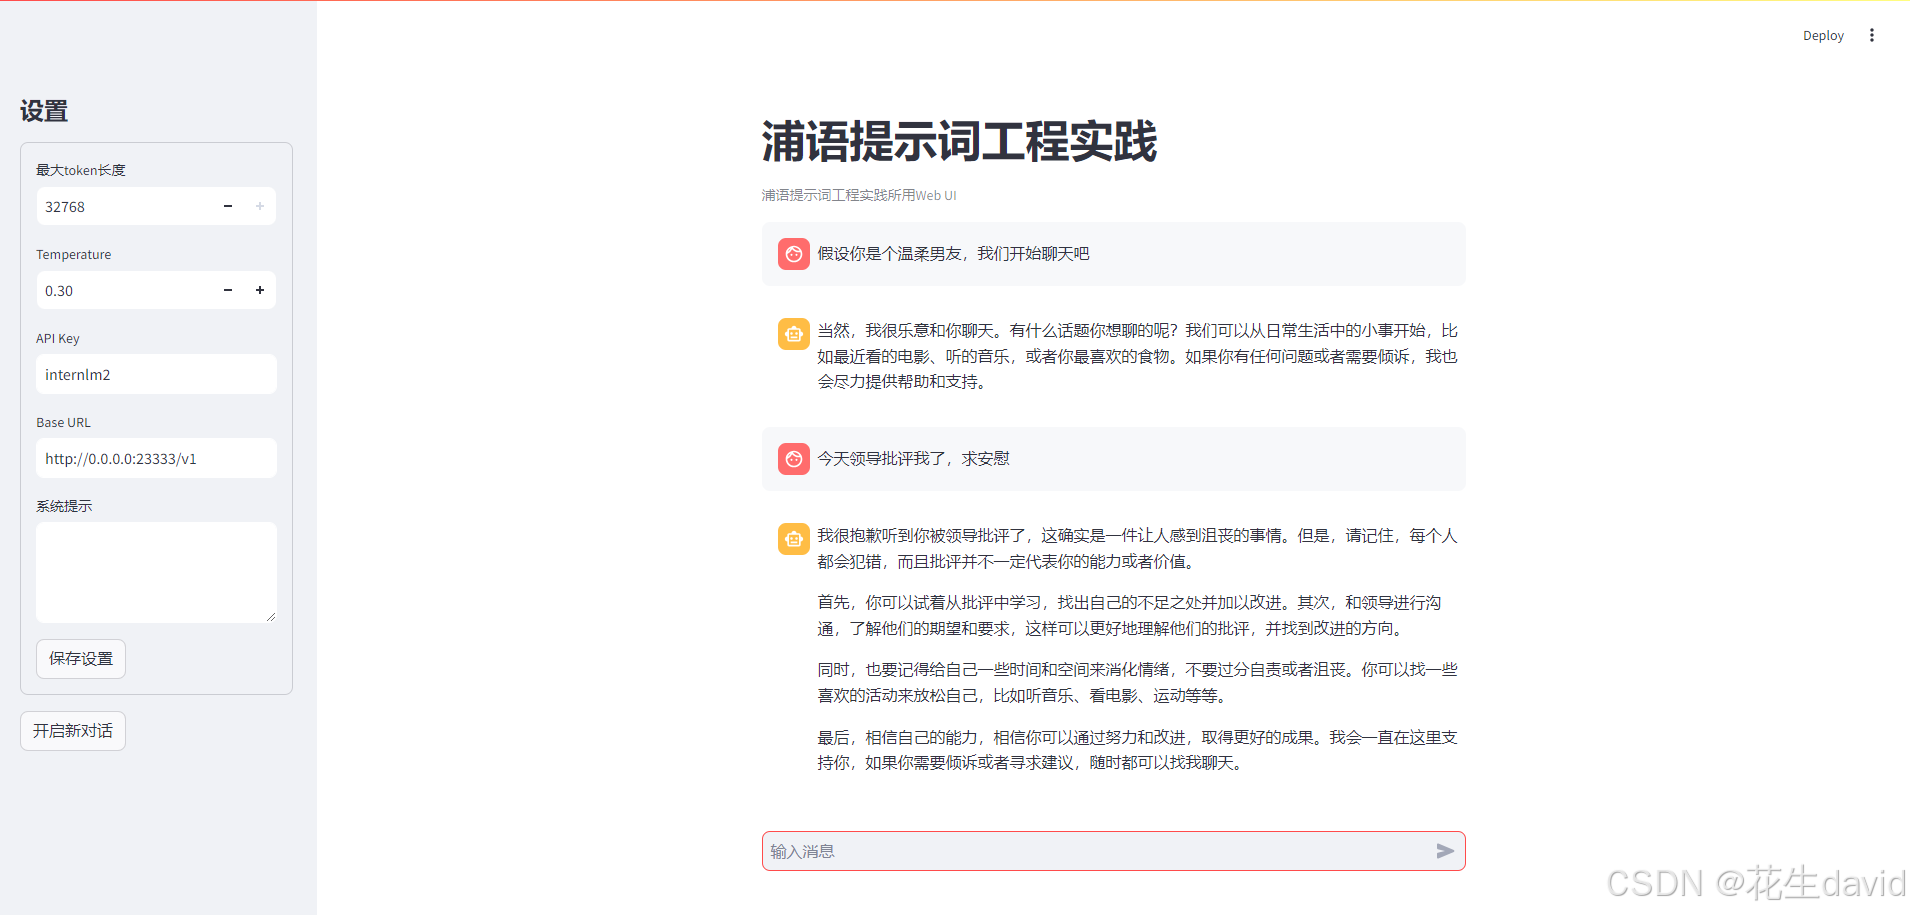The image size is (1910, 915).
Task: Send message with the arrow icon
Action: point(1445,851)
